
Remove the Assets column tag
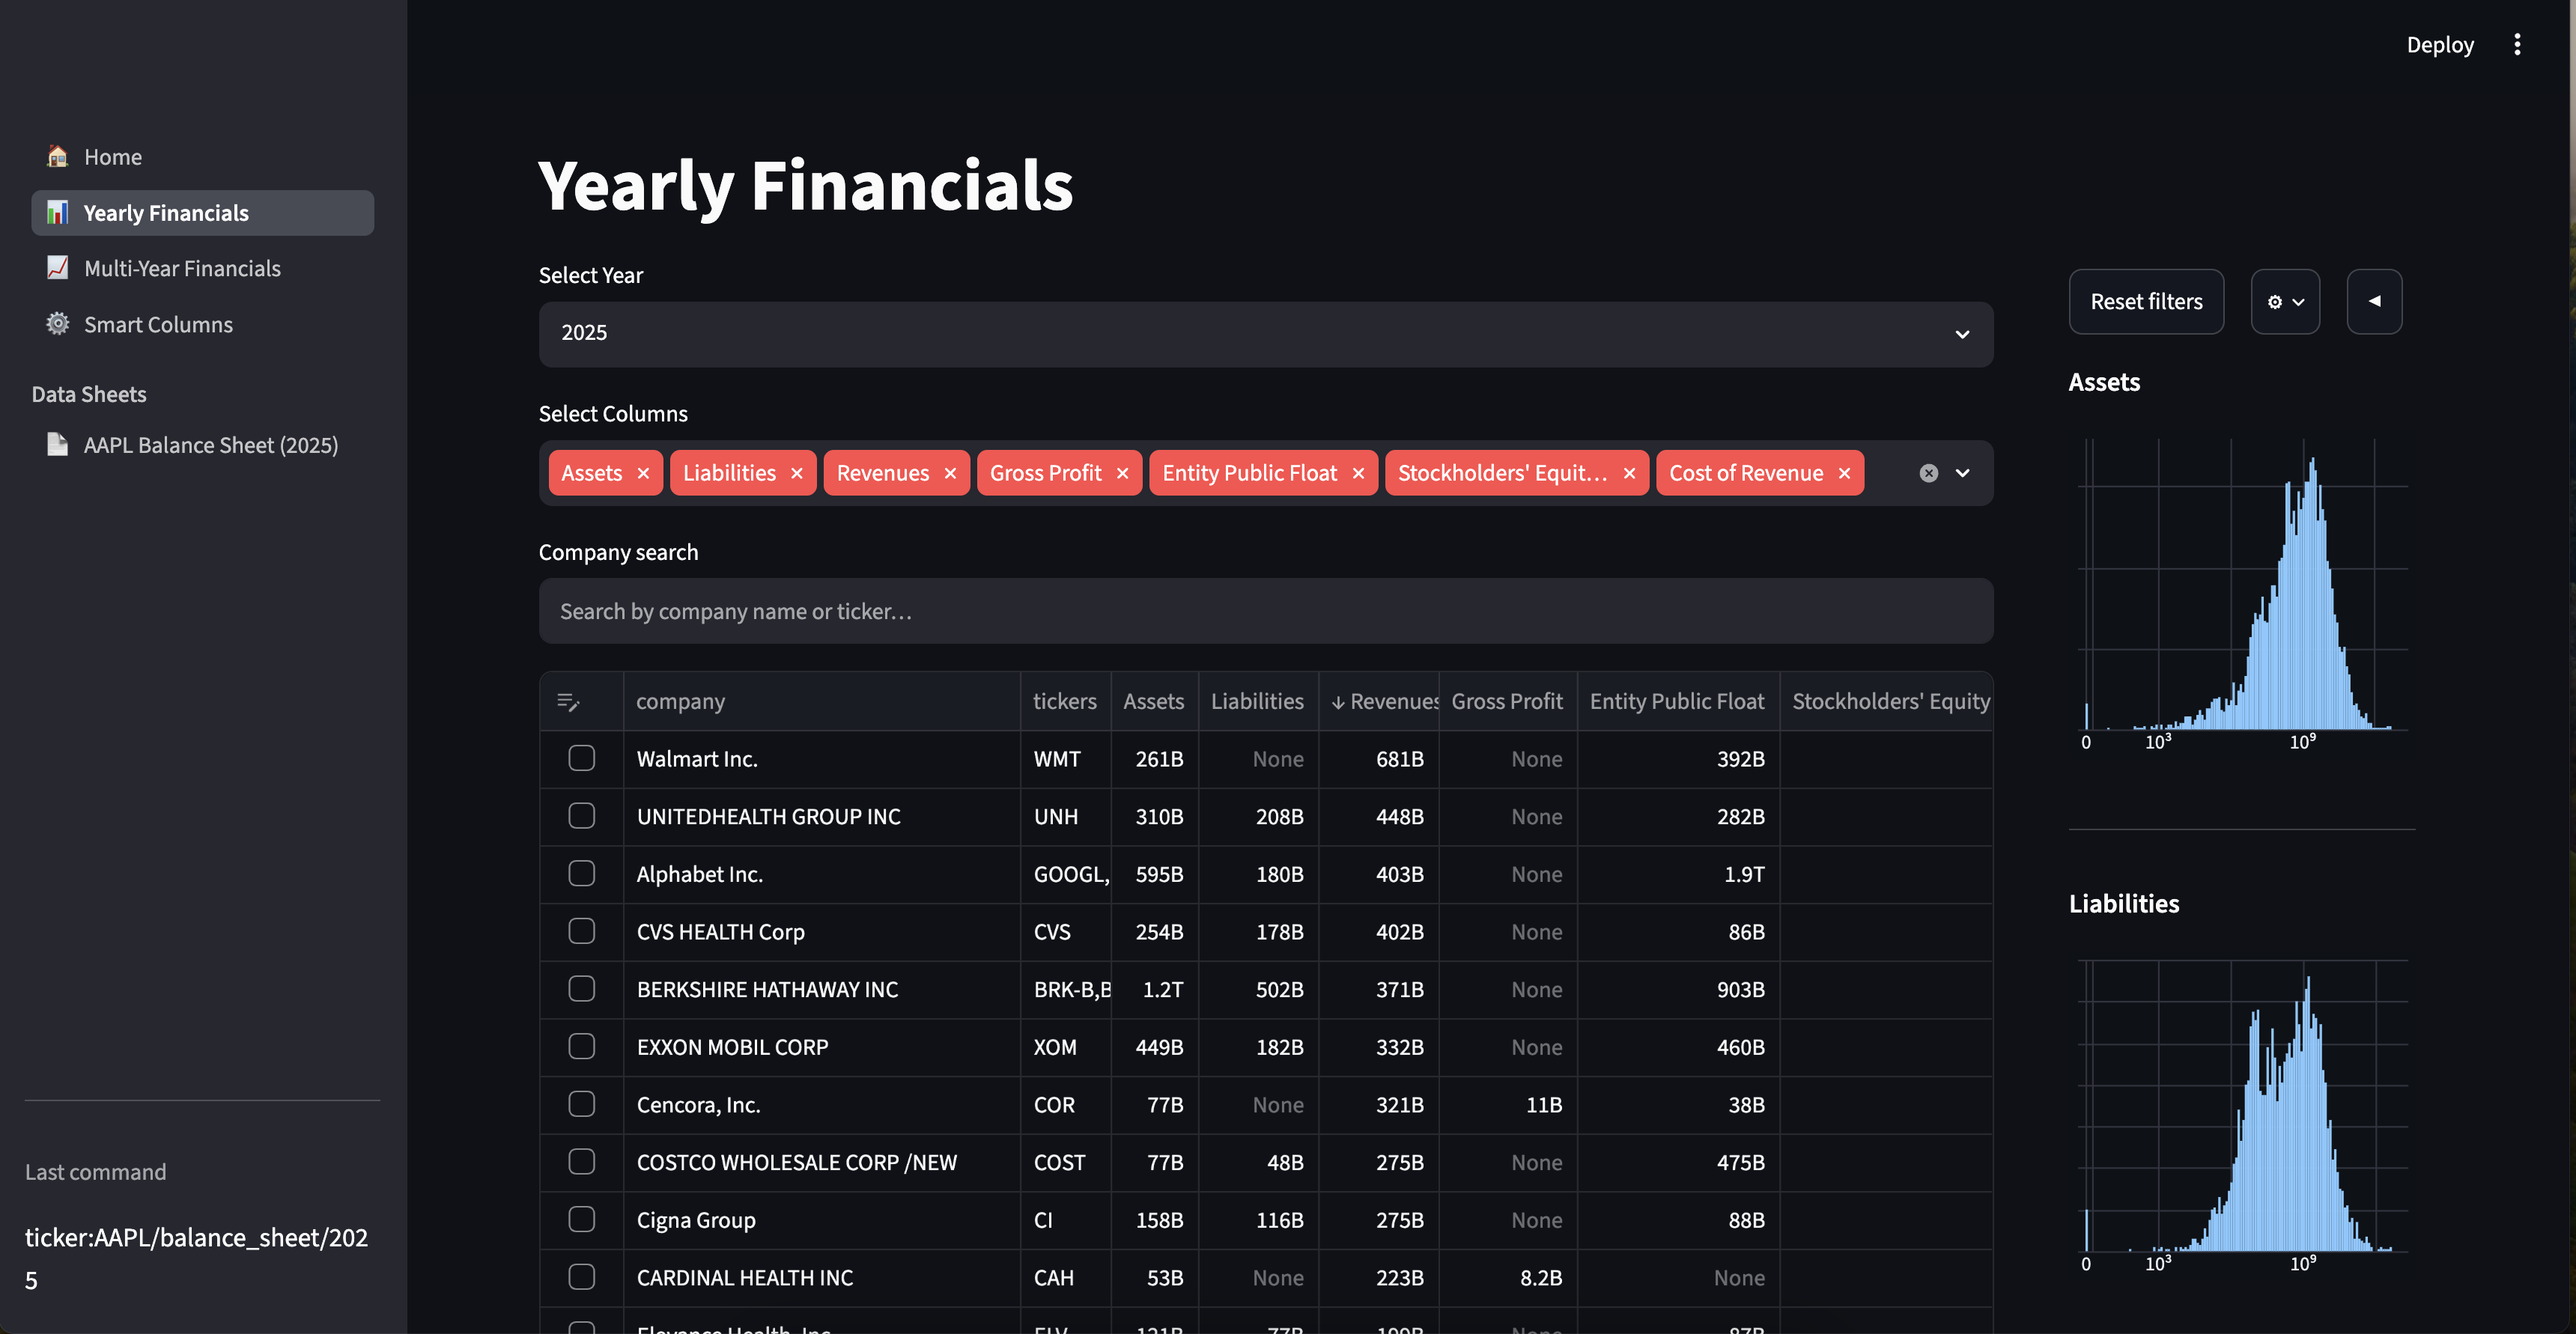tap(643, 473)
